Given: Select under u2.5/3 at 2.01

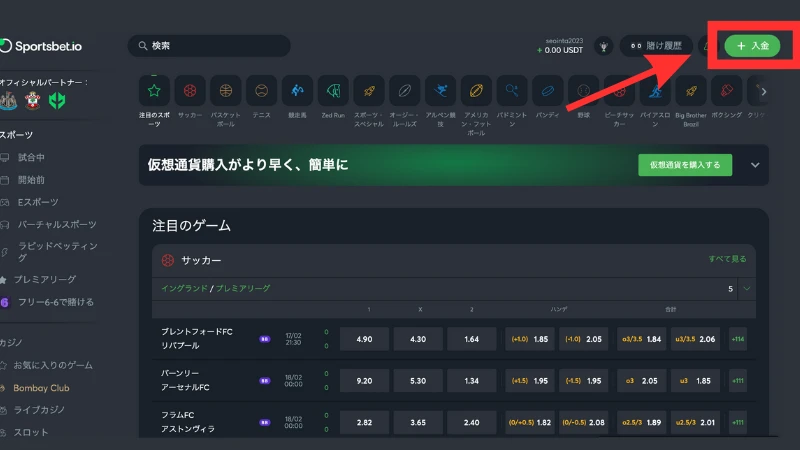Looking at the screenshot, I should coord(695,422).
